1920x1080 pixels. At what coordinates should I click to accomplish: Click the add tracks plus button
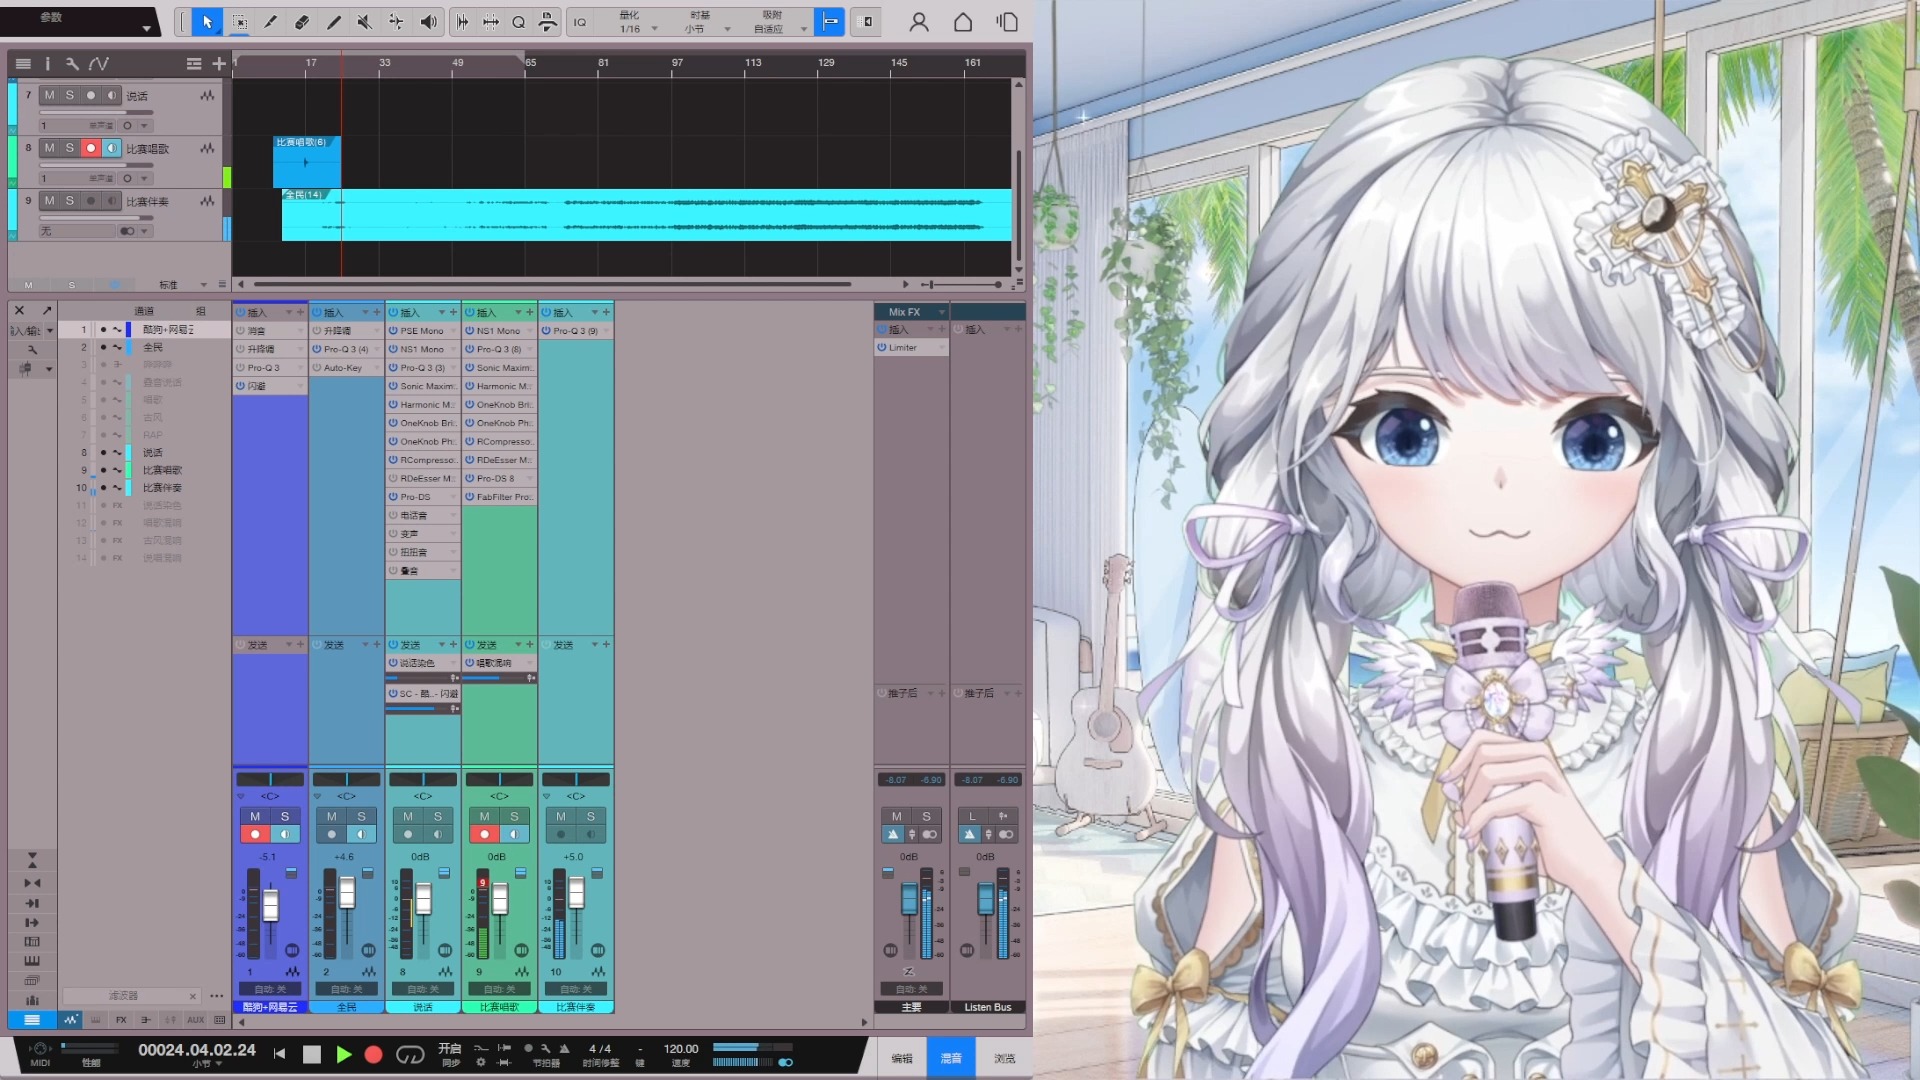point(219,64)
